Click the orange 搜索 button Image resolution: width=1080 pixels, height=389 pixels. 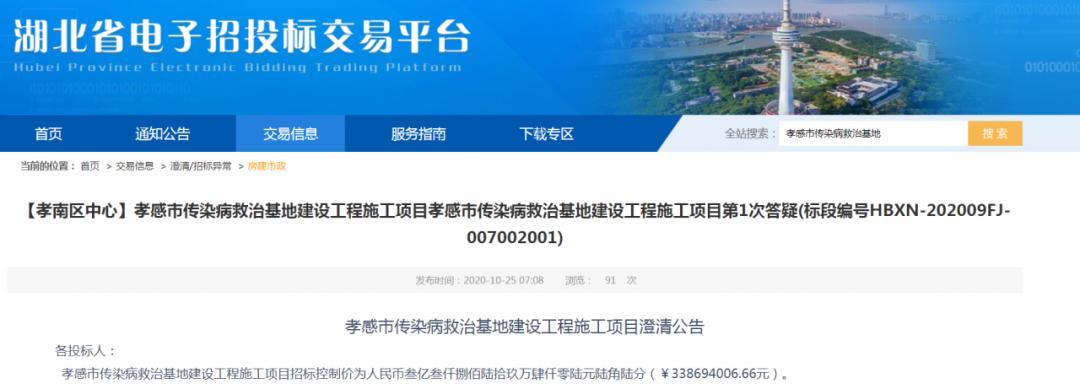pyautogui.click(x=995, y=134)
